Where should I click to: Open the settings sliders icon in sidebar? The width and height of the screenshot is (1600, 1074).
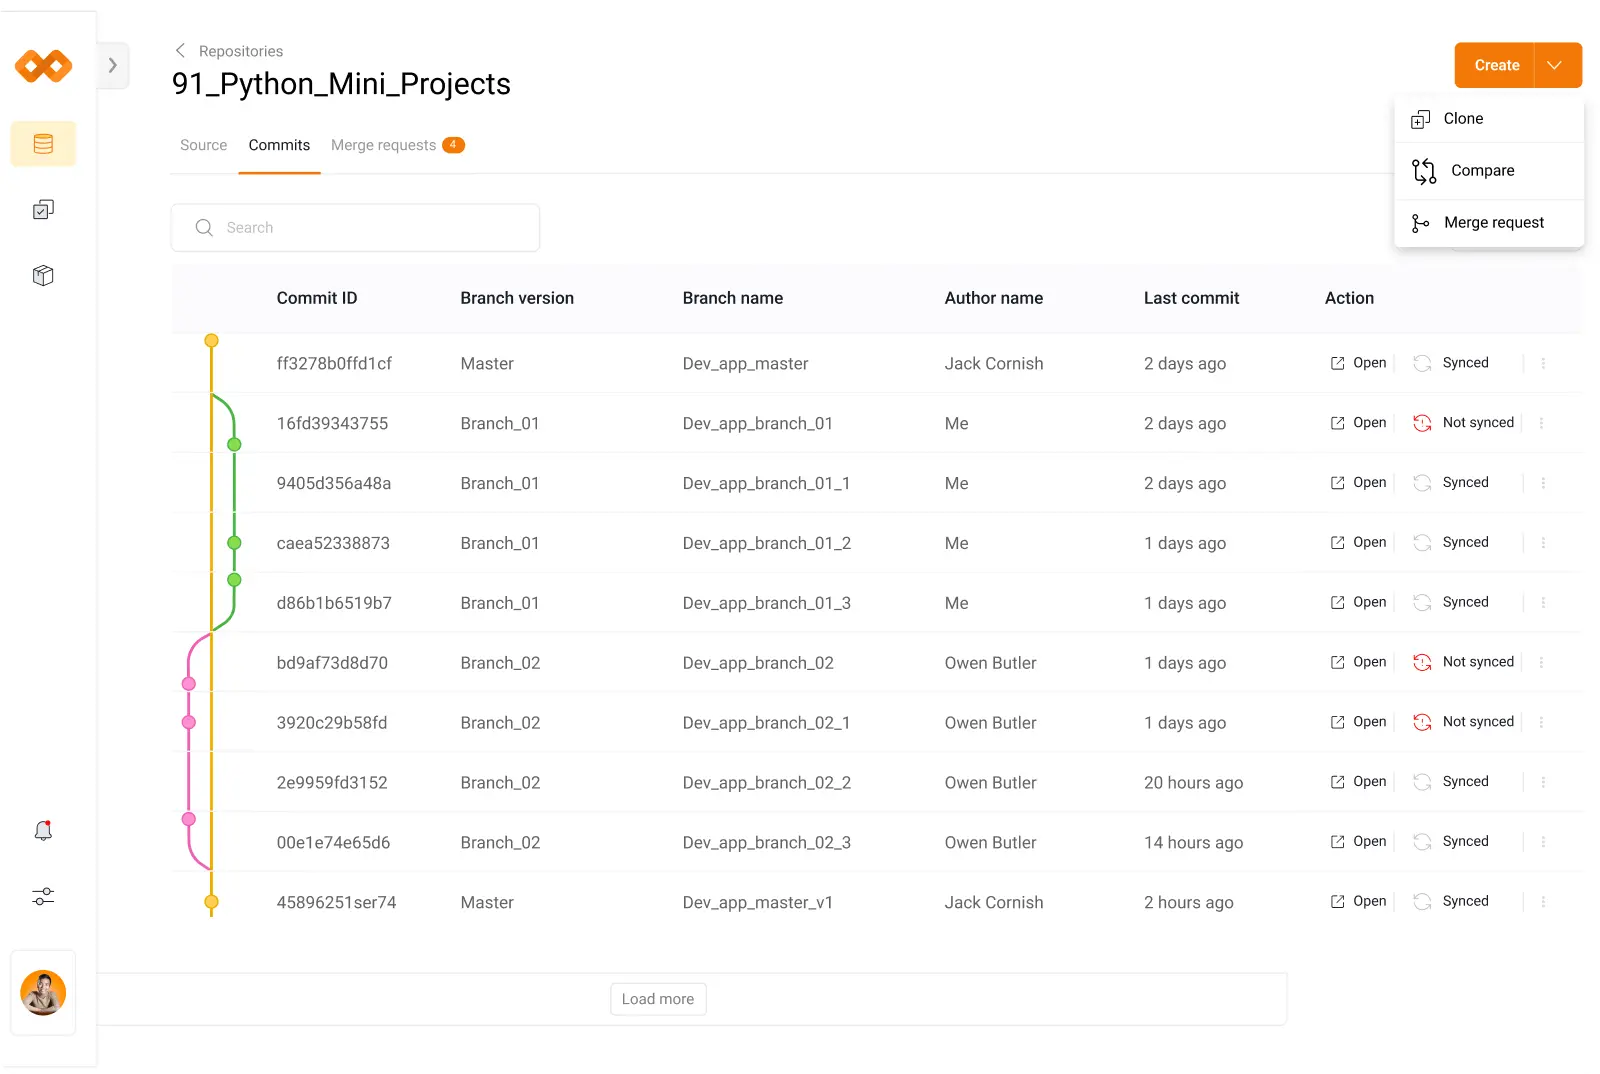click(x=43, y=896)
